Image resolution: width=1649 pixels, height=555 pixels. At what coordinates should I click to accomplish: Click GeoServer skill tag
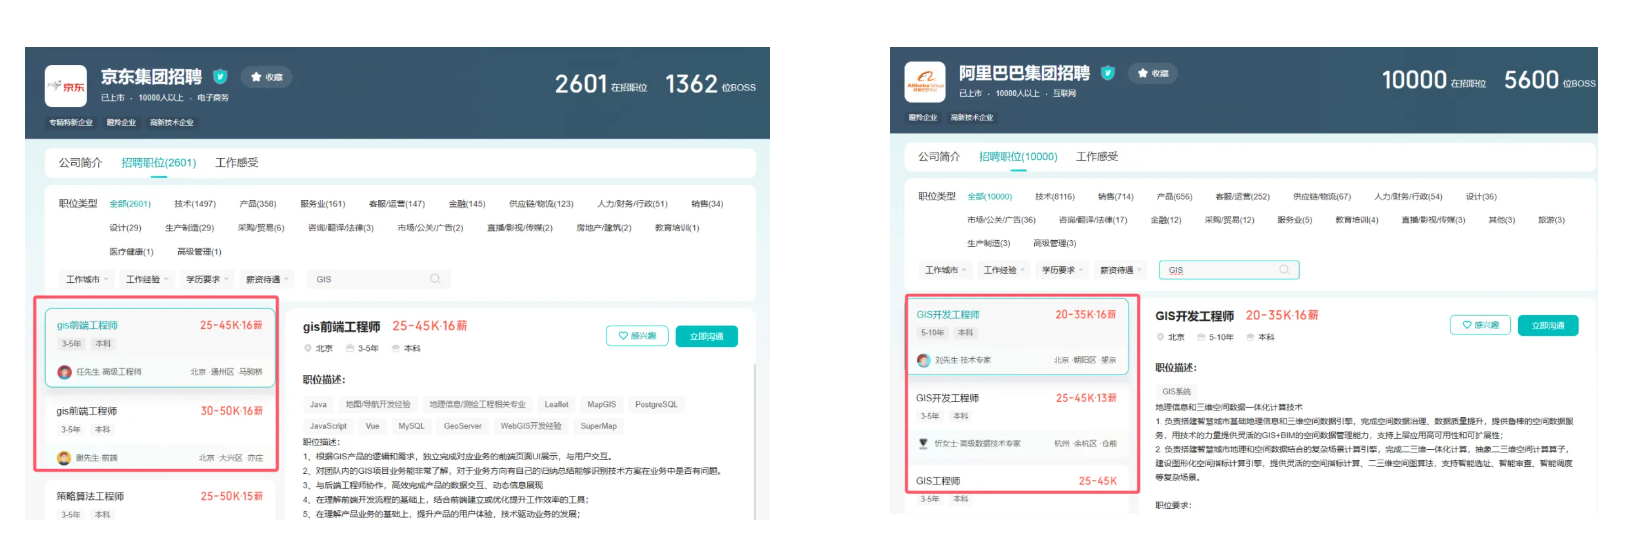point(463,426)
